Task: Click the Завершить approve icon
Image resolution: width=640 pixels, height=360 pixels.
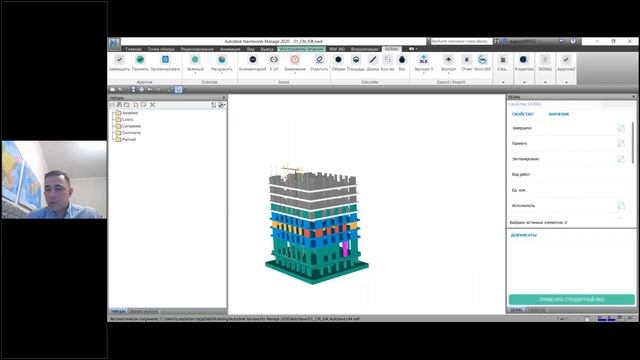Action: coord(119,60)
